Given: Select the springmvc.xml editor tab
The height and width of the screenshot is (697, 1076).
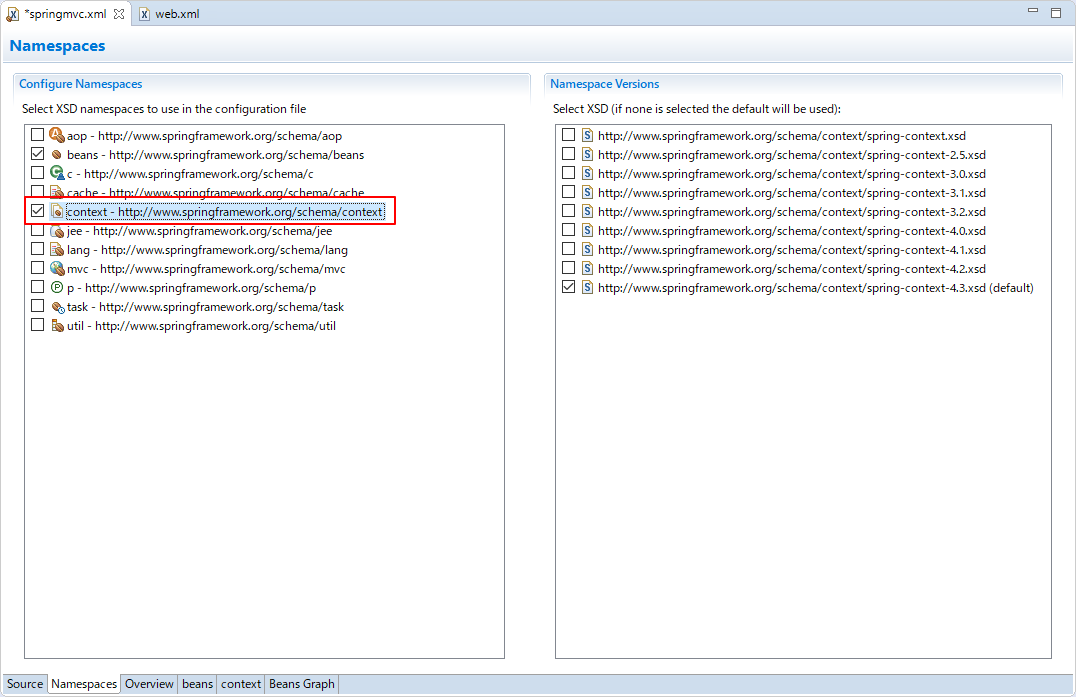Looking at the screenshot, I should point(65,14).
